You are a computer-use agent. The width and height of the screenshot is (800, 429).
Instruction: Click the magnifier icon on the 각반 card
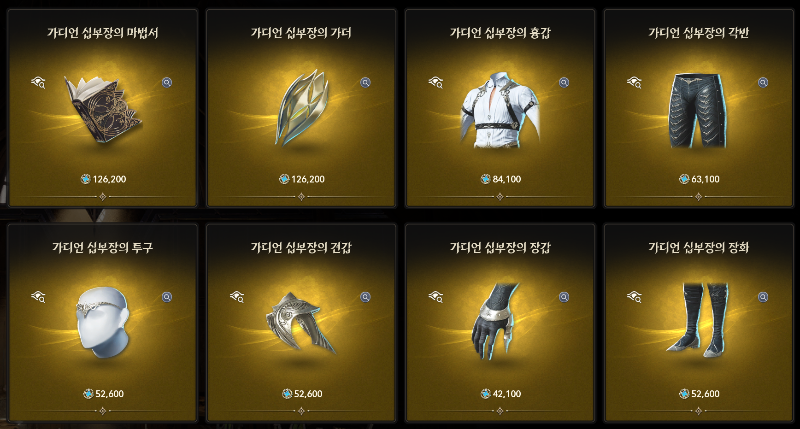click(763, 83)
